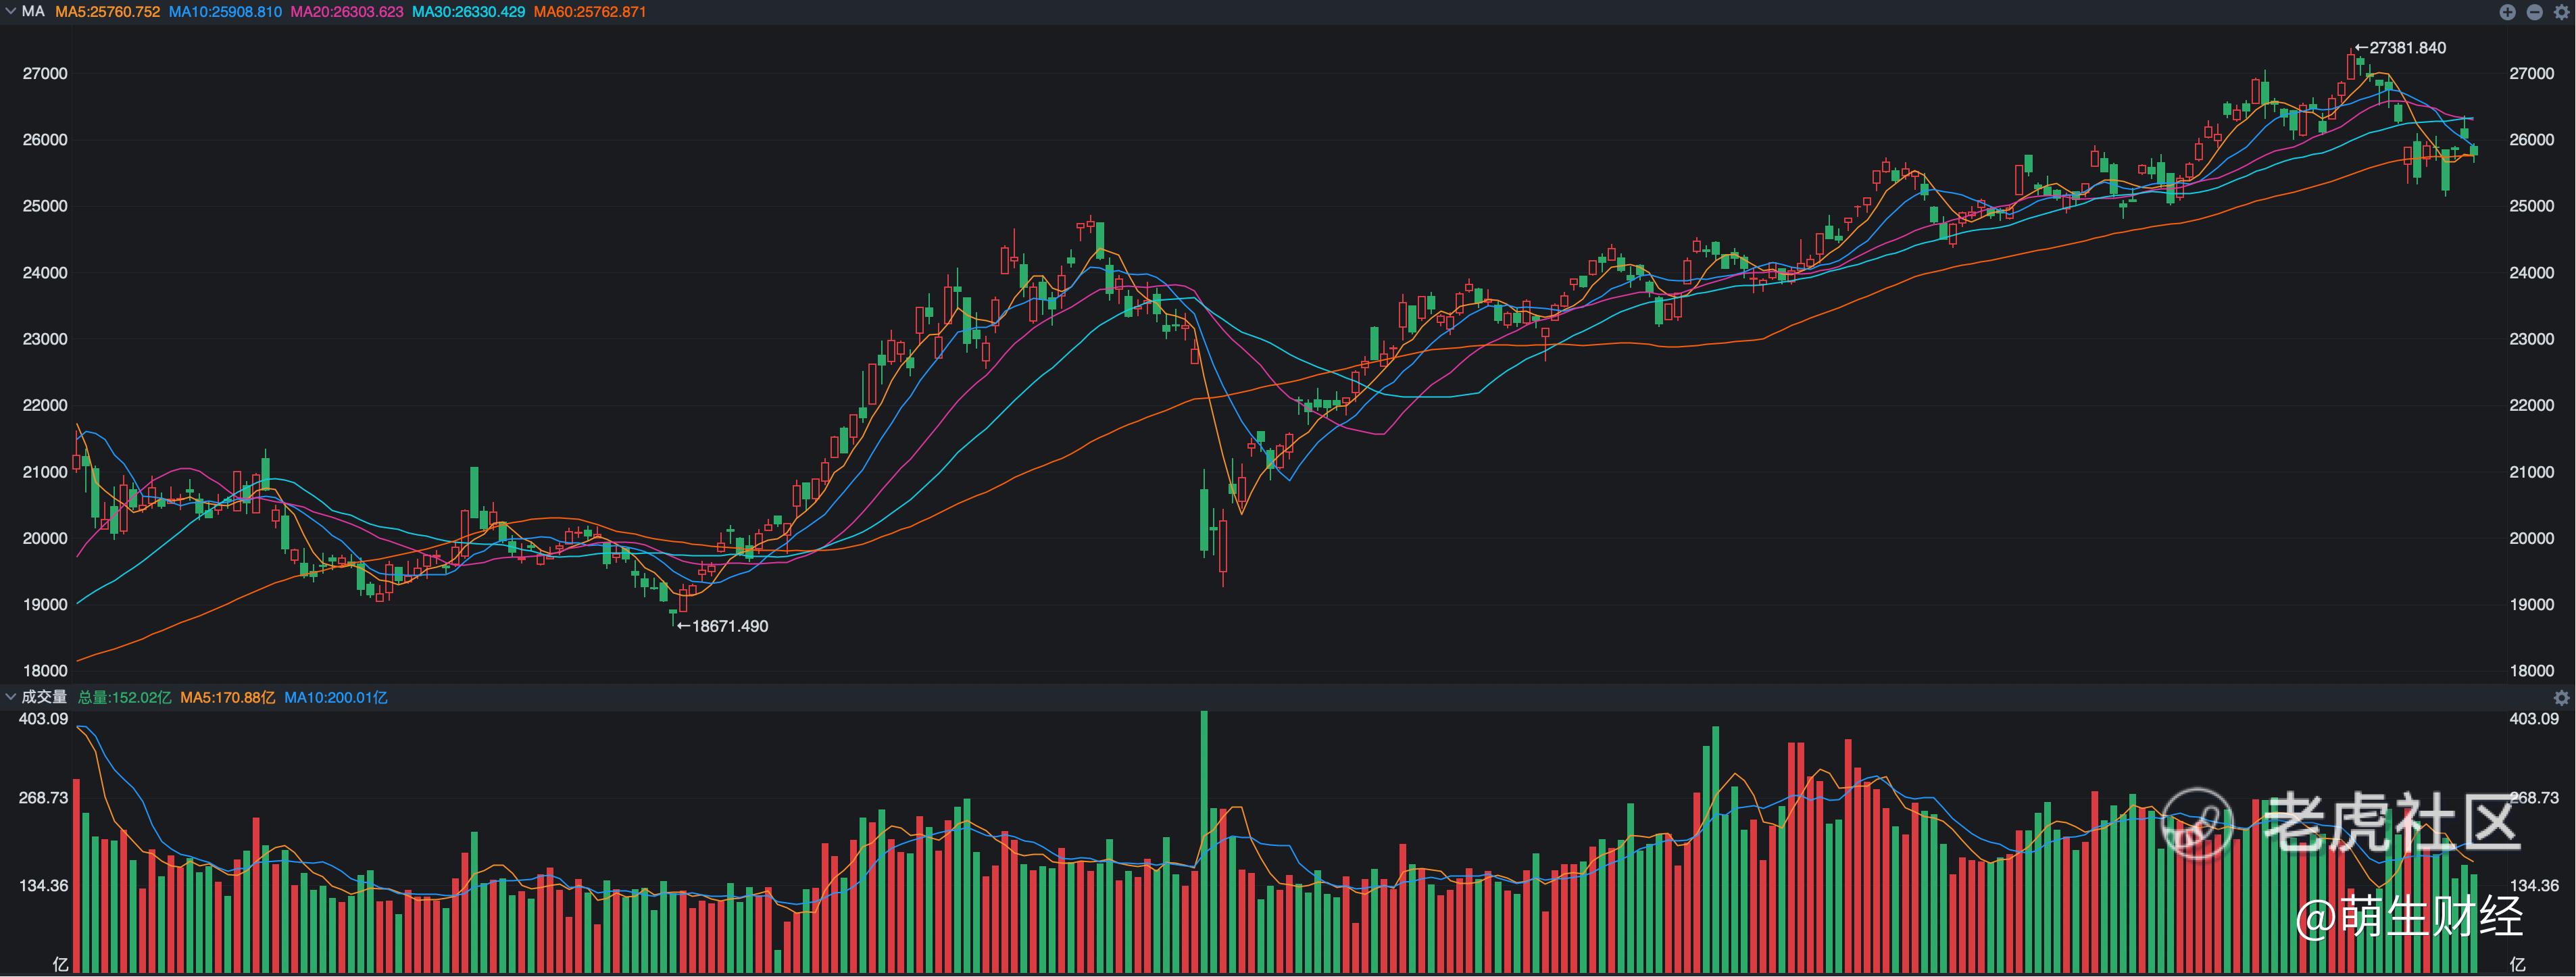Image resolution: width=2576 pixels, height=977 pixels.
Task: Click the MA20:26303.623 legend entry
Action: point(346,12)
